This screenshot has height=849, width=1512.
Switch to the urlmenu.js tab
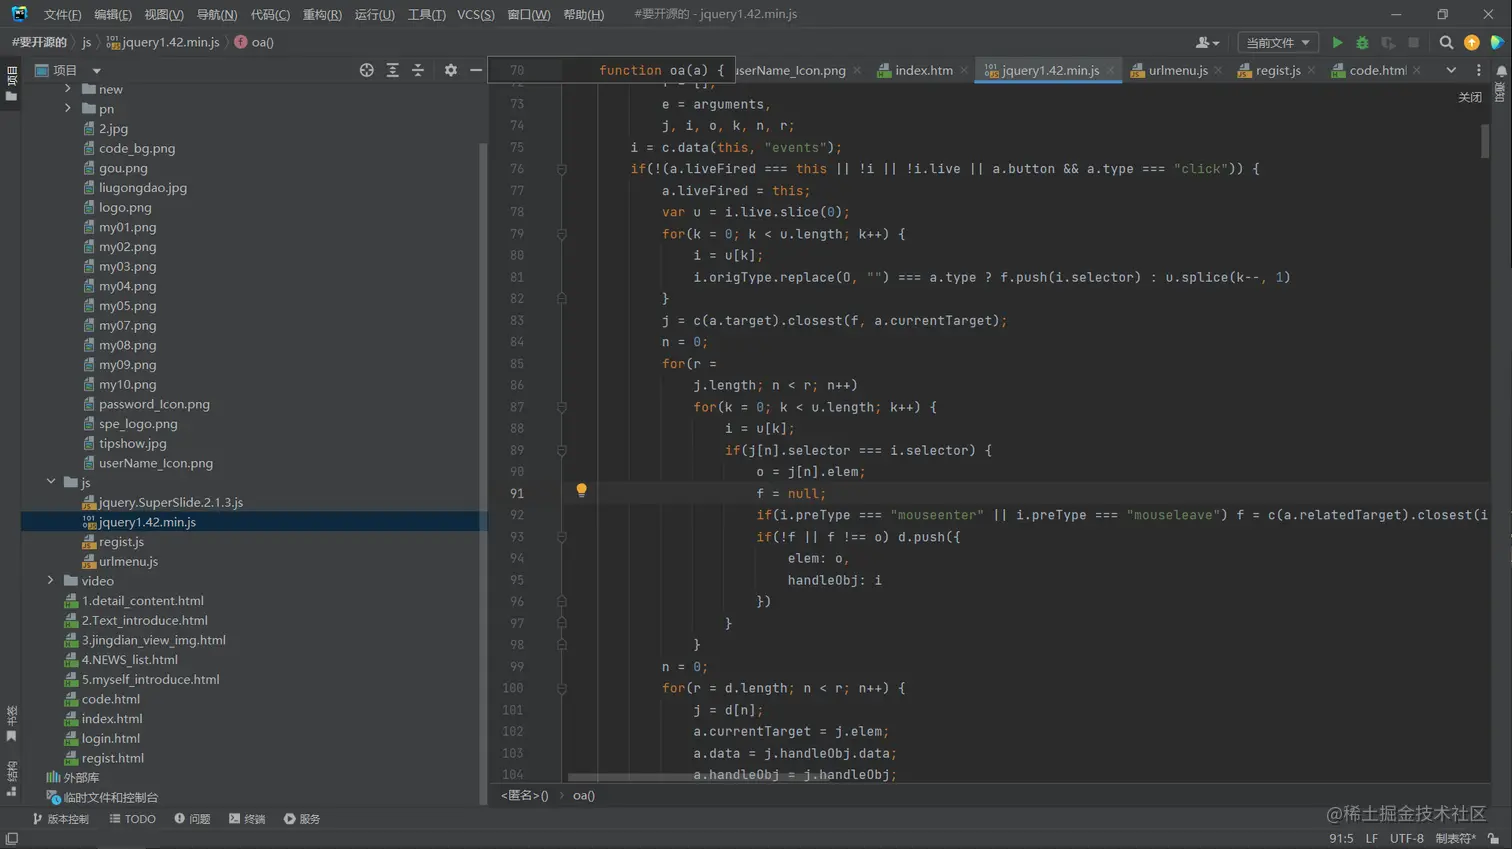[1177, 70]
